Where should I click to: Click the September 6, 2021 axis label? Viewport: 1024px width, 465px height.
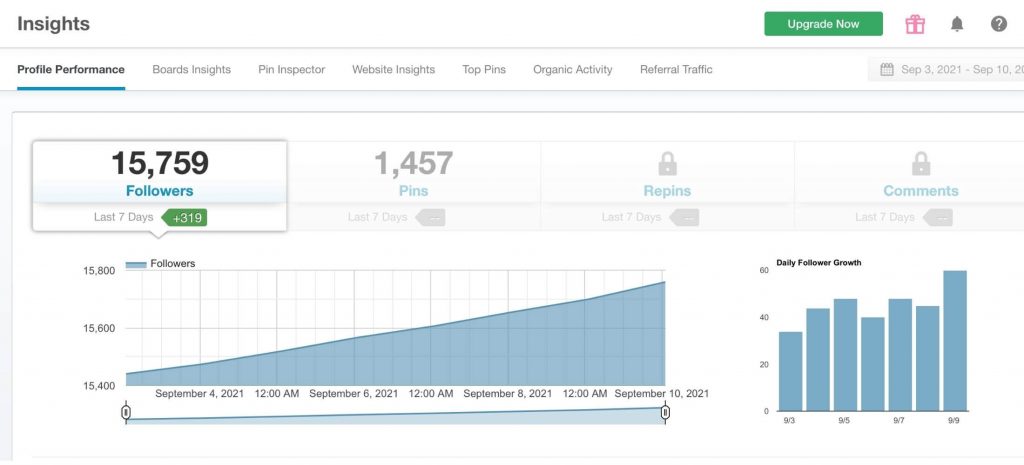point(353,394)
